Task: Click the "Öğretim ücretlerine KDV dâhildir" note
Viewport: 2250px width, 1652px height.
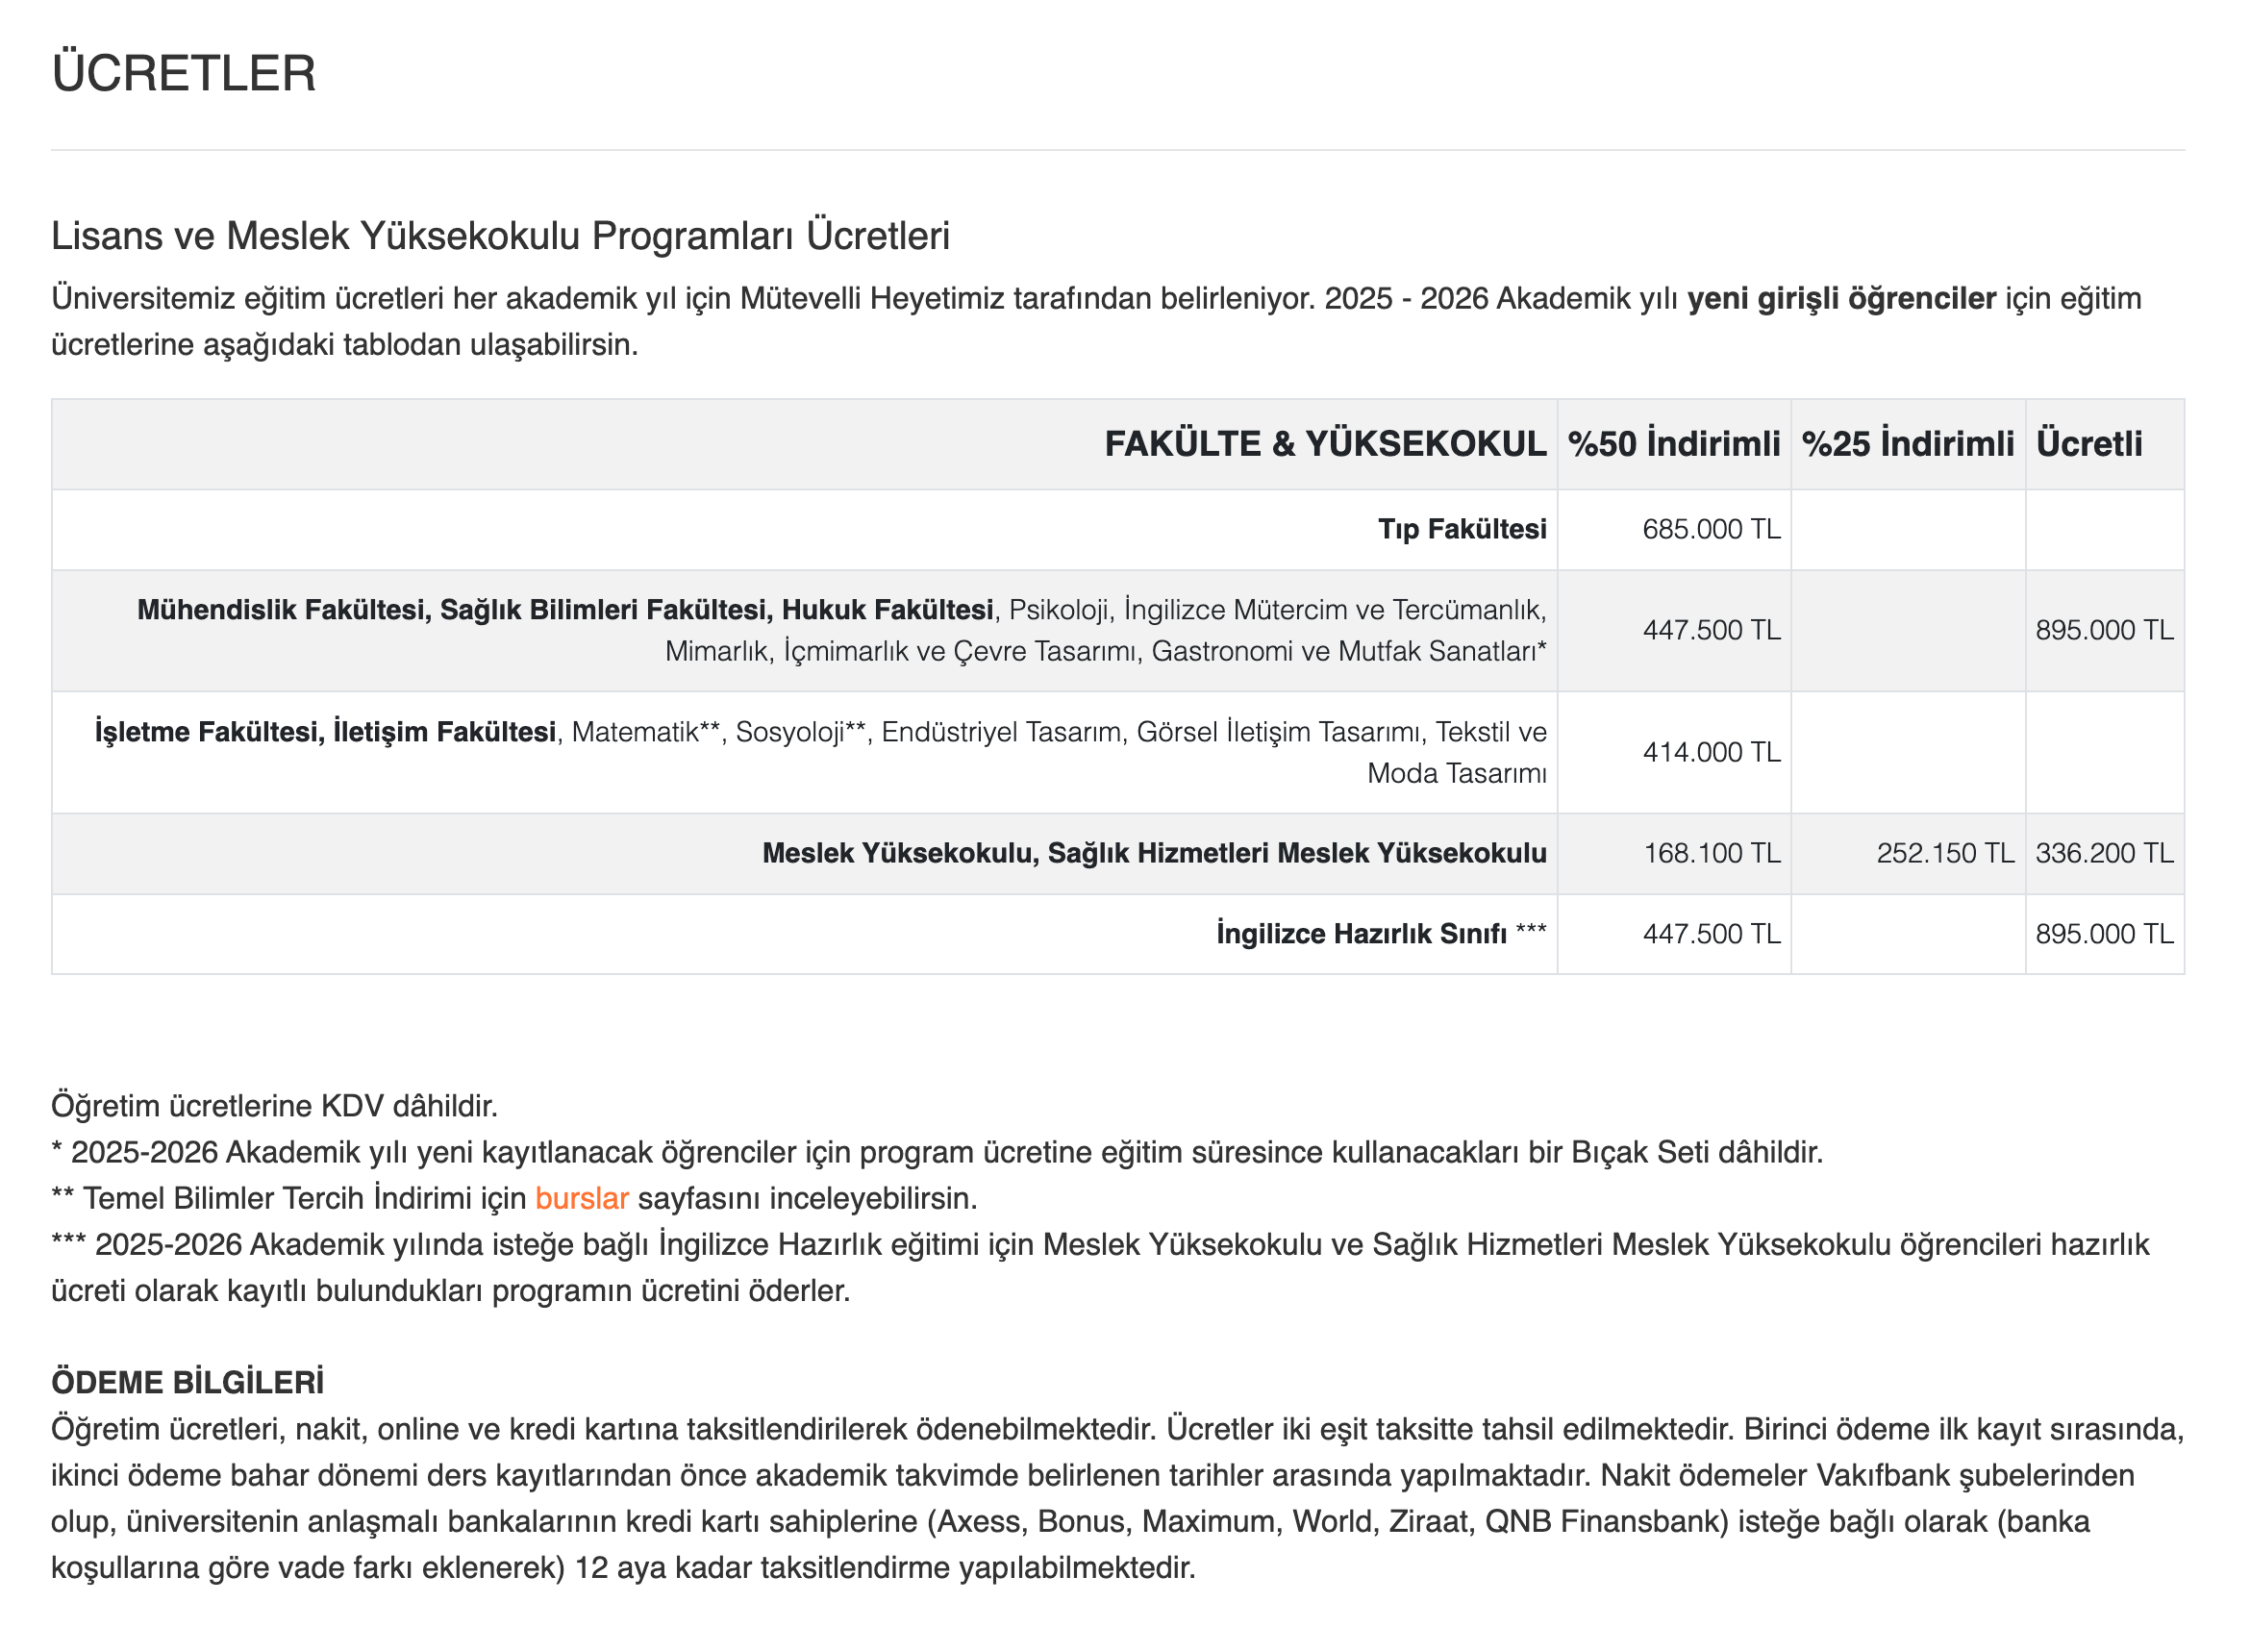Action: tap(274, 1106)
